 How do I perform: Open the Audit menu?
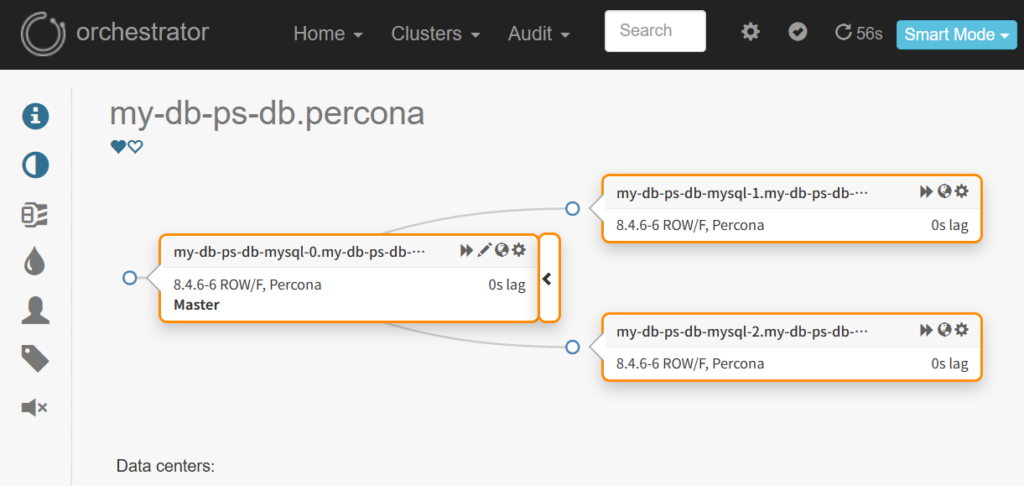click(539, 34)
